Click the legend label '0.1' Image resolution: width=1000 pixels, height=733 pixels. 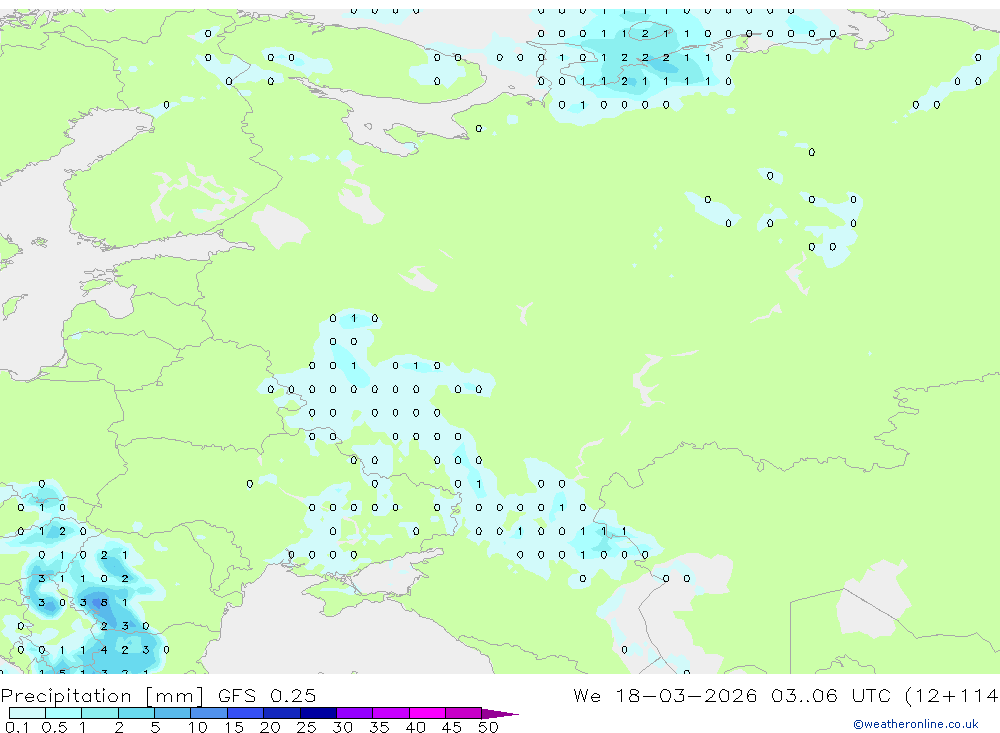pos(17,727)
